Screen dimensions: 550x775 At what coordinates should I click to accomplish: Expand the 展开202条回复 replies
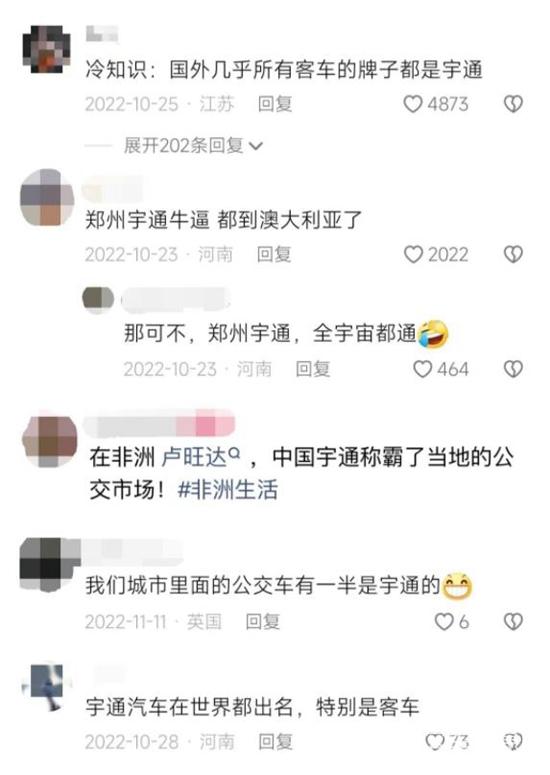[193, 146]
